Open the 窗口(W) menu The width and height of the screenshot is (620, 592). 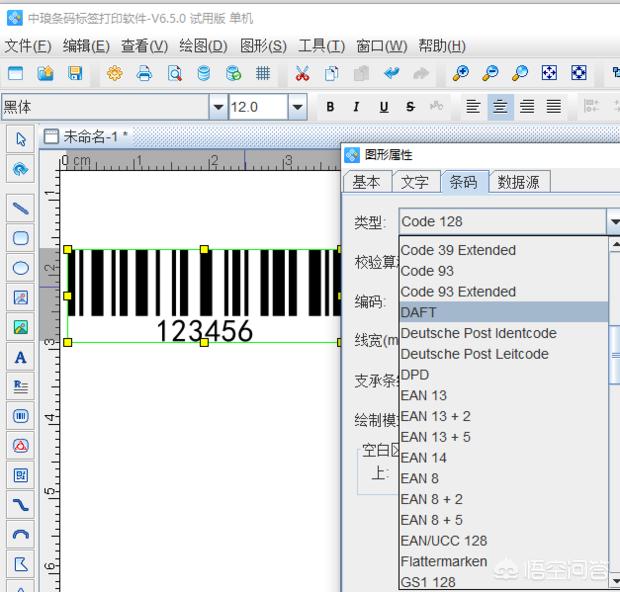pyautogui.click(x=382, y=46)
